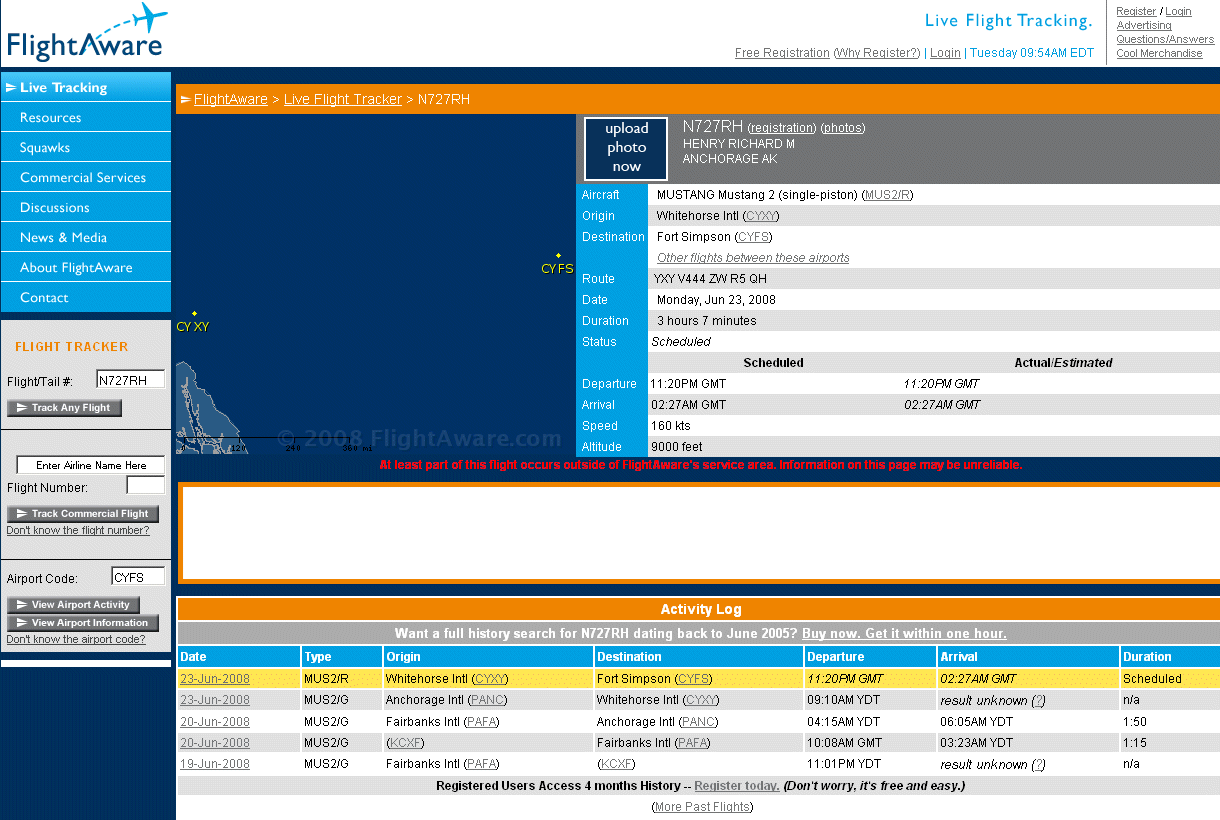The width and height of the screenshot is (1220, 820).
Task: Click 19-Jun-2008 date link
Action: (x=215, y=764)
